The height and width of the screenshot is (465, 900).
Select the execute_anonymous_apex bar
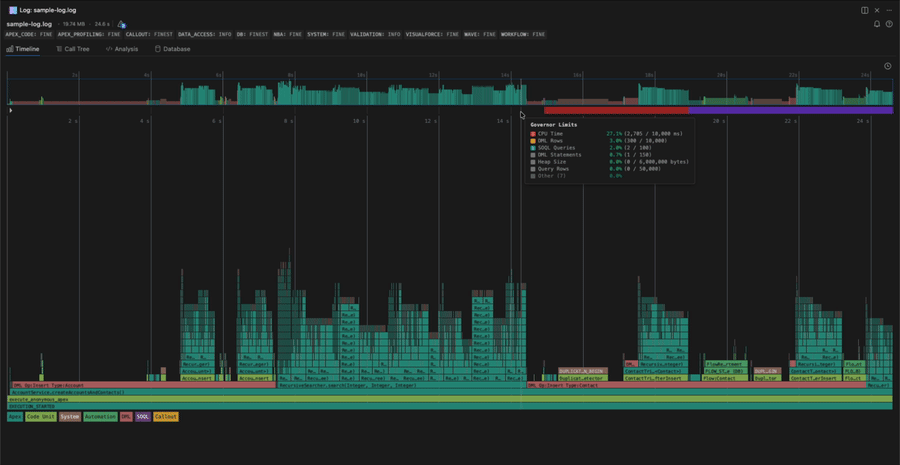pos(449,399)
